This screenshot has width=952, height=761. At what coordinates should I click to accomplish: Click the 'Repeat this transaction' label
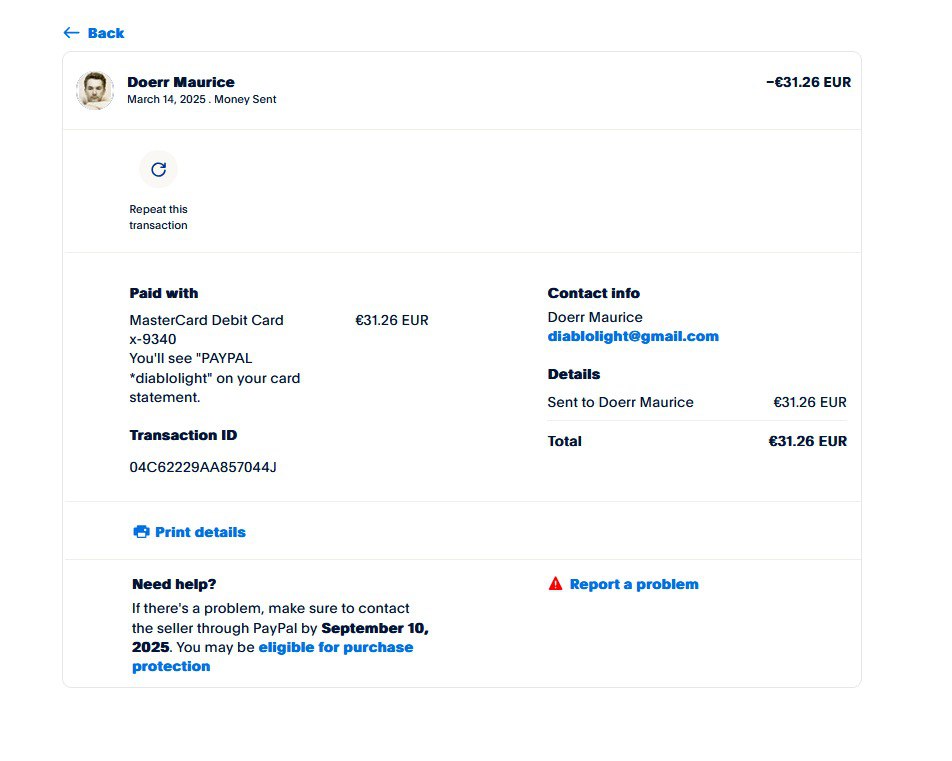(x=158, y=217)
